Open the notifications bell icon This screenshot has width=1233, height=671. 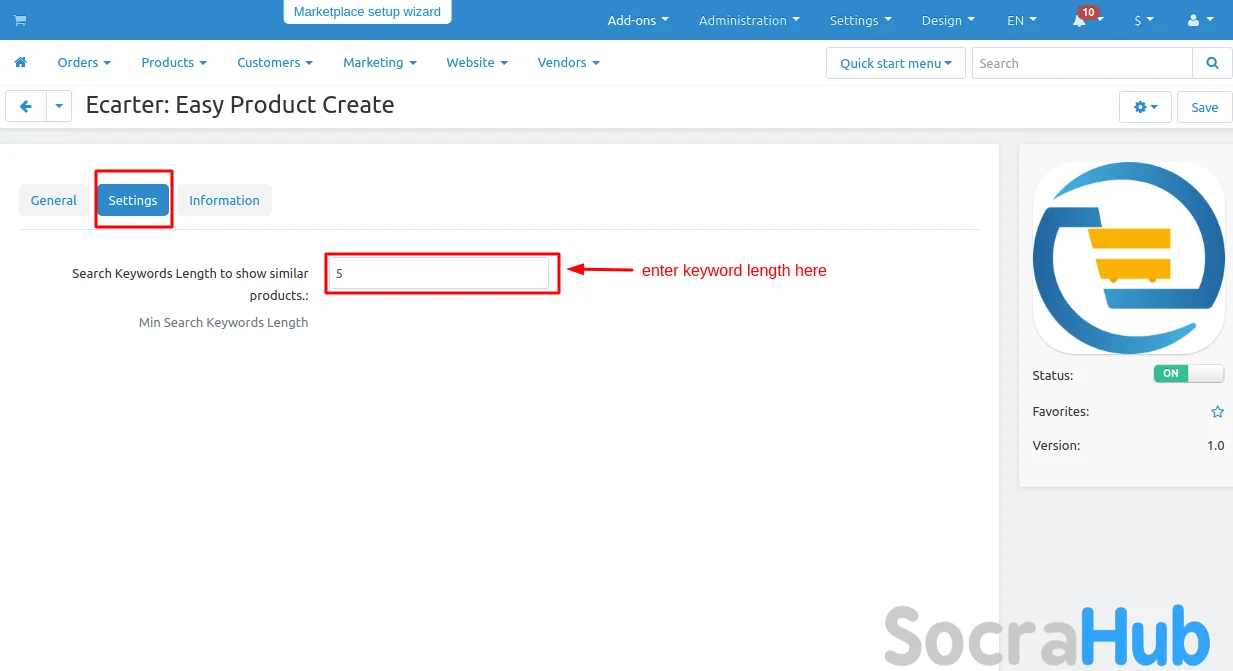click(1080, 21)
